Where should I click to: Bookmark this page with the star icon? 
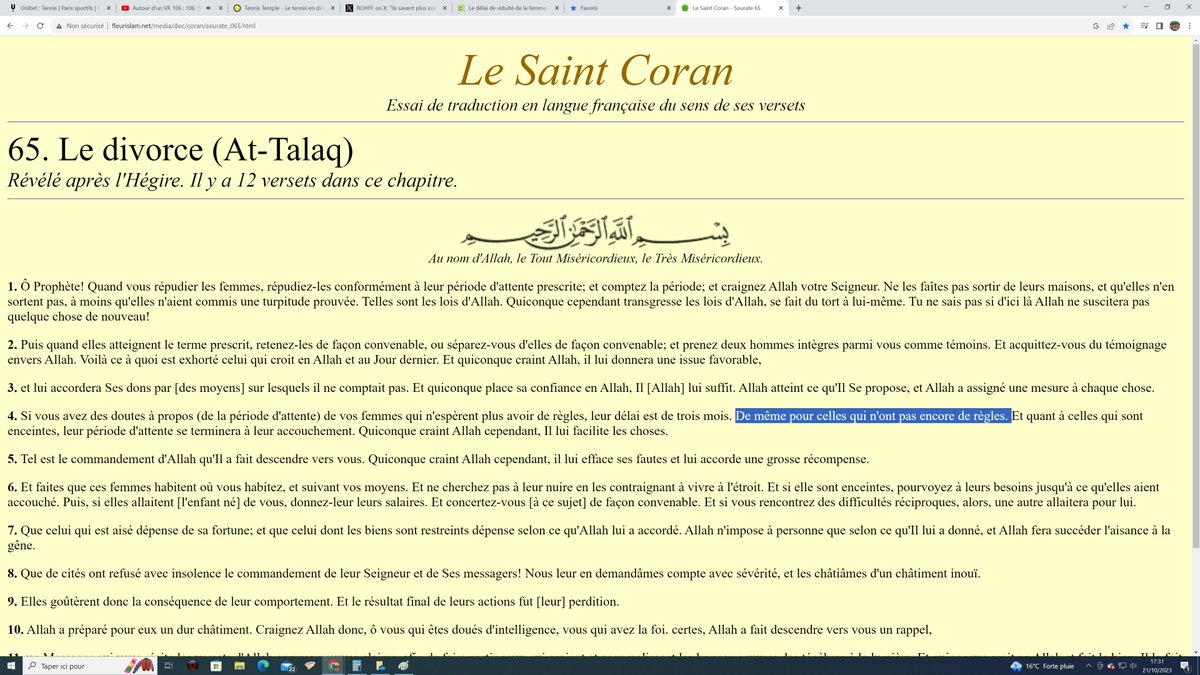1125,25
